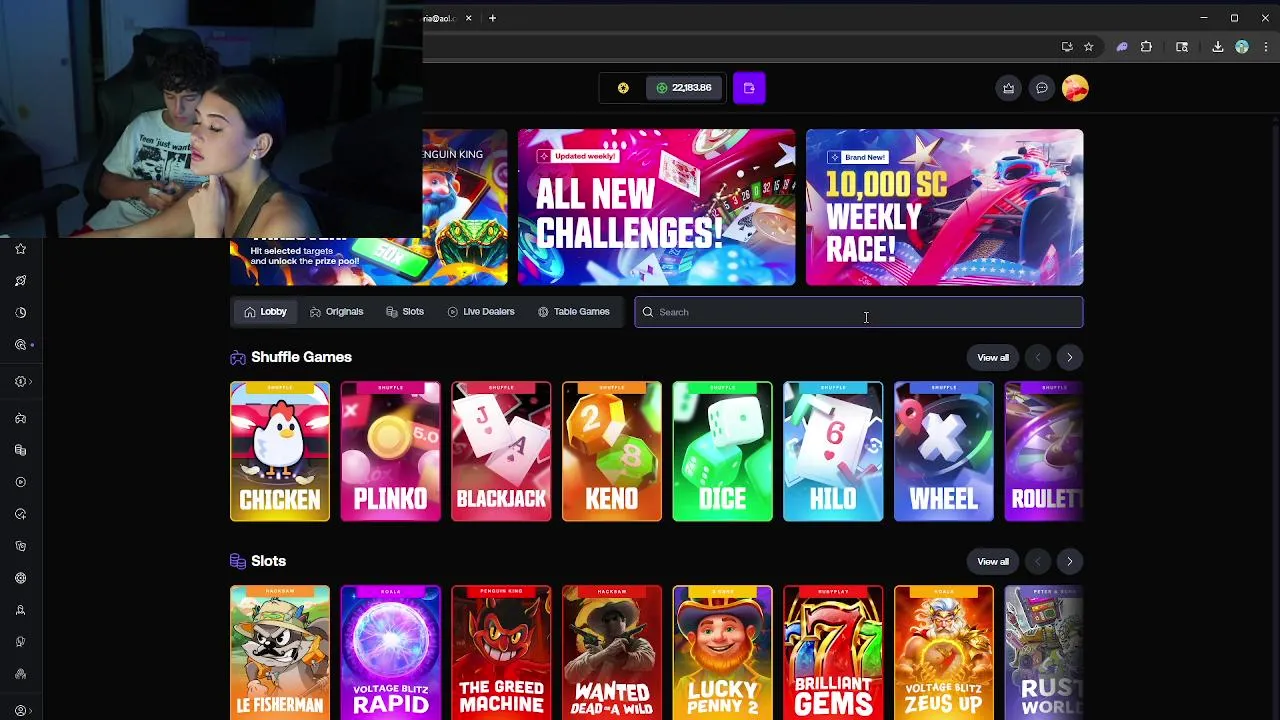Viewport: 1280px width, 720px height.
Task: Close the current browser tab
Action: click(468, 18)
